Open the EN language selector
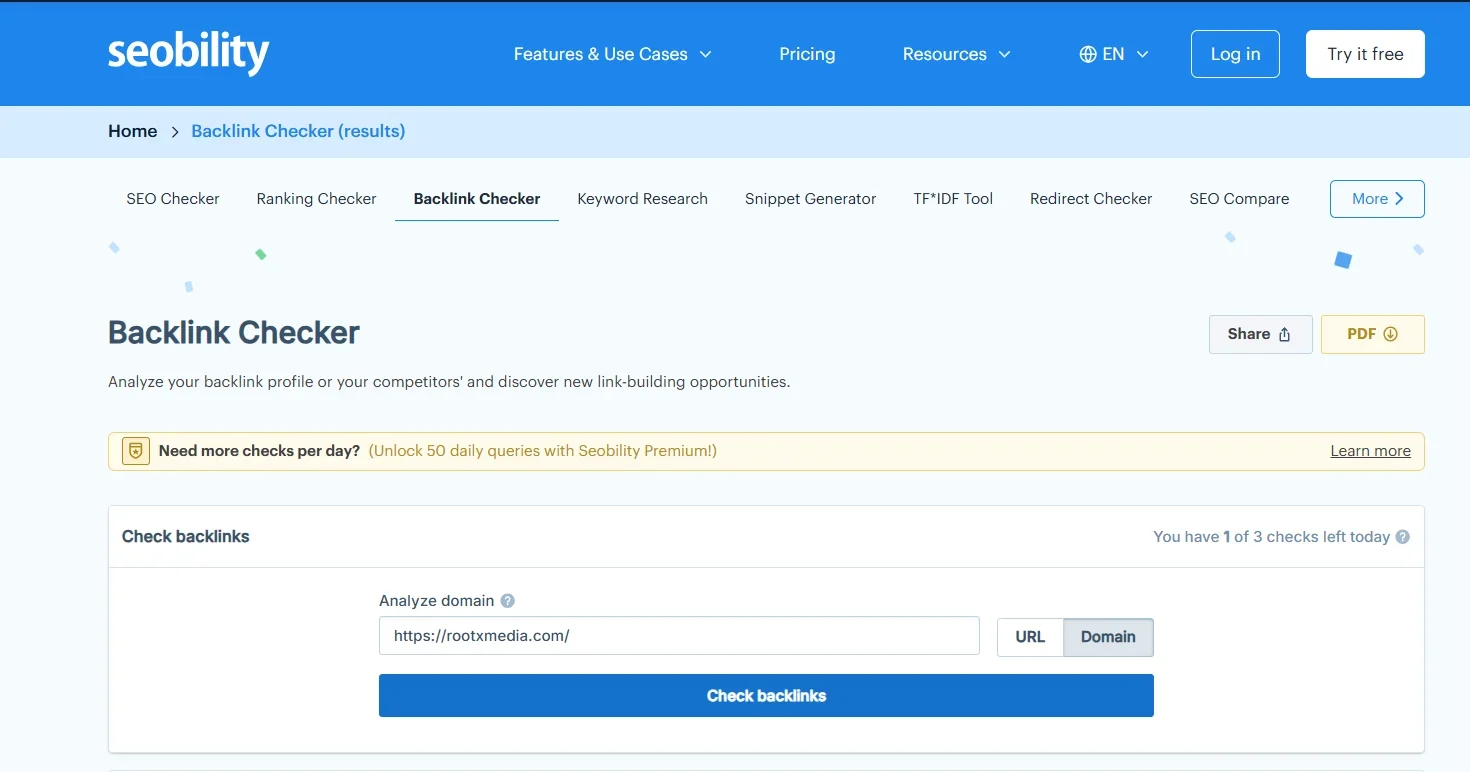 (1114, 54)
